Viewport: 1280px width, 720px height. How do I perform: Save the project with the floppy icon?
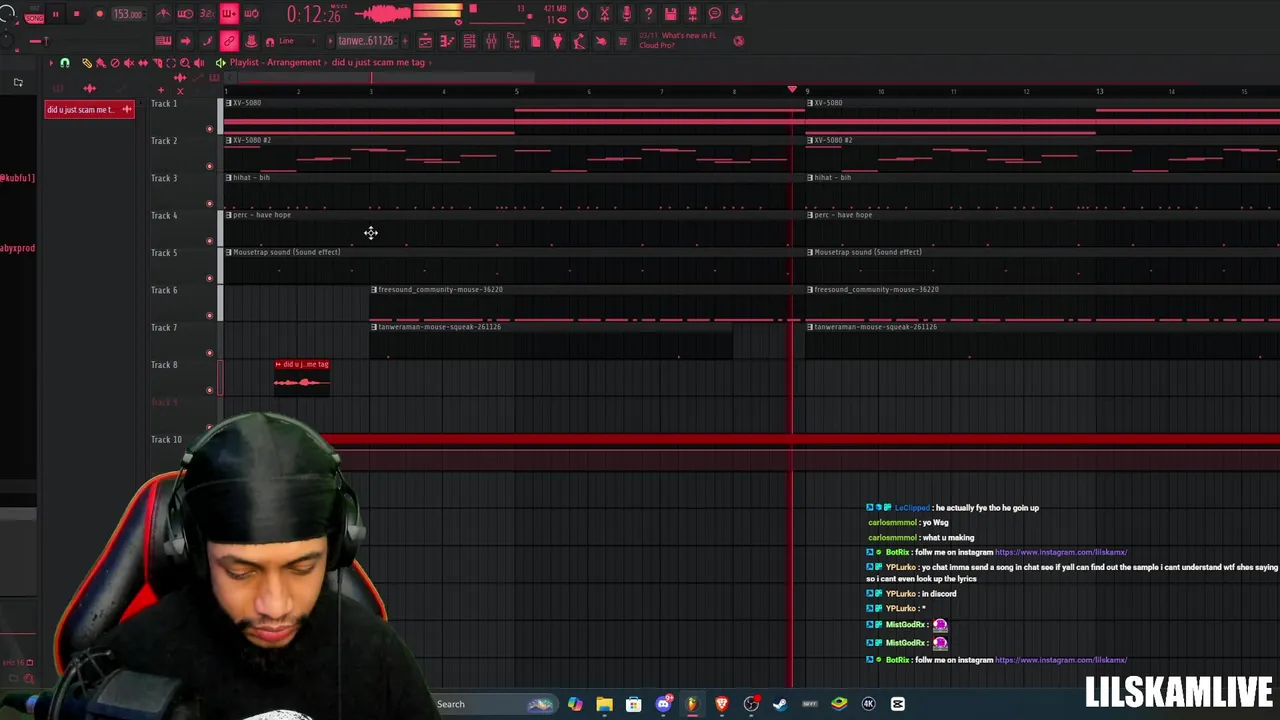(670, 14)
